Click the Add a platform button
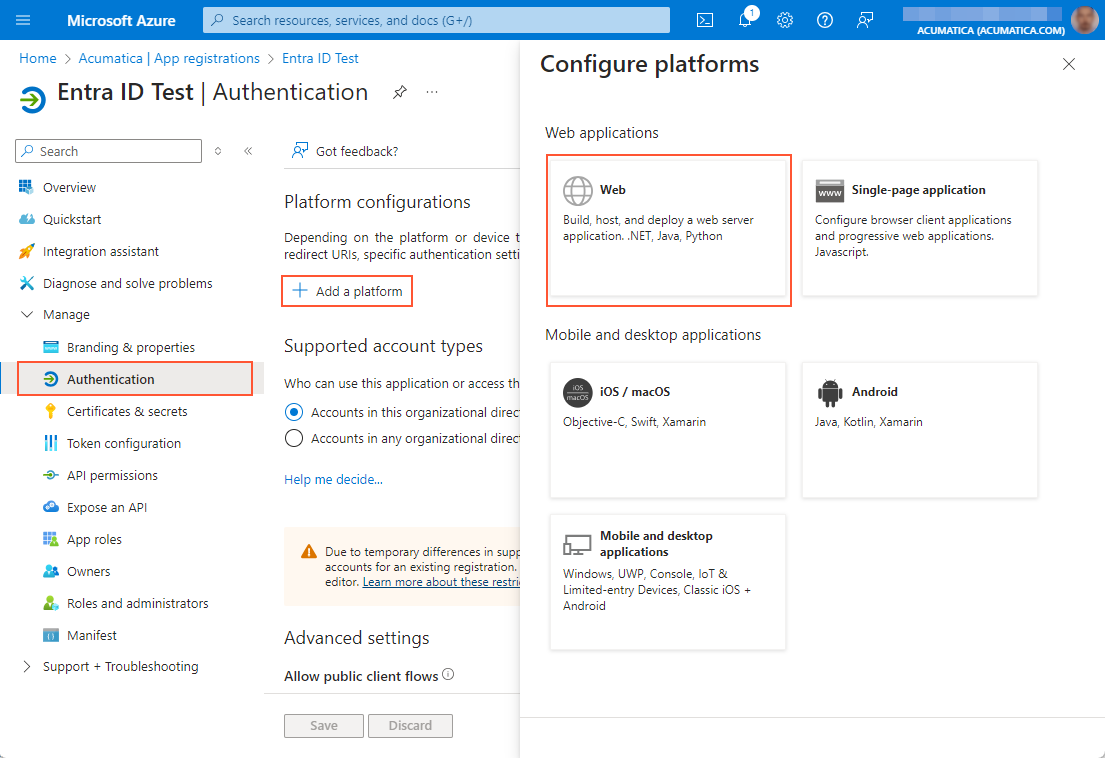The image size is (1105, 758). coord(347,291)
